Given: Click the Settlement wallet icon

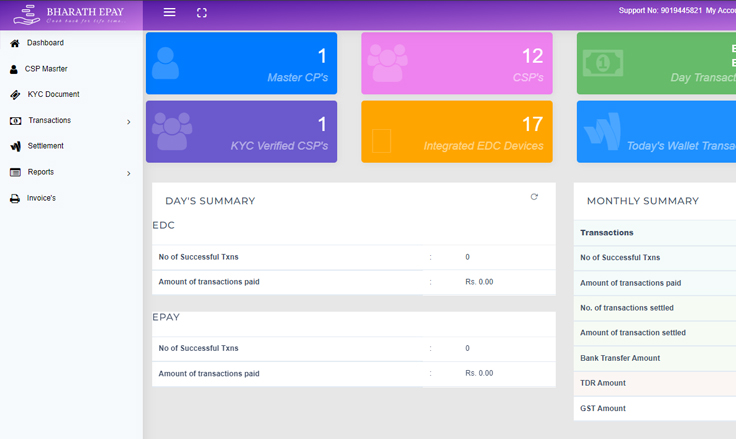Looking at the screenshot, I should pos(15,146).
